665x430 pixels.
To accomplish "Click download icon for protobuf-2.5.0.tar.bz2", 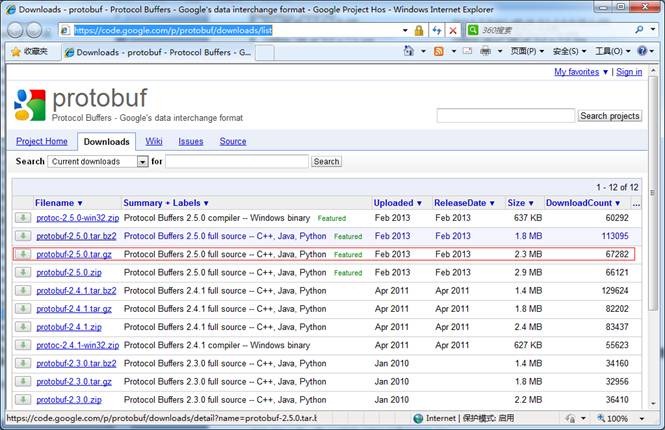I will pos(23,236).
